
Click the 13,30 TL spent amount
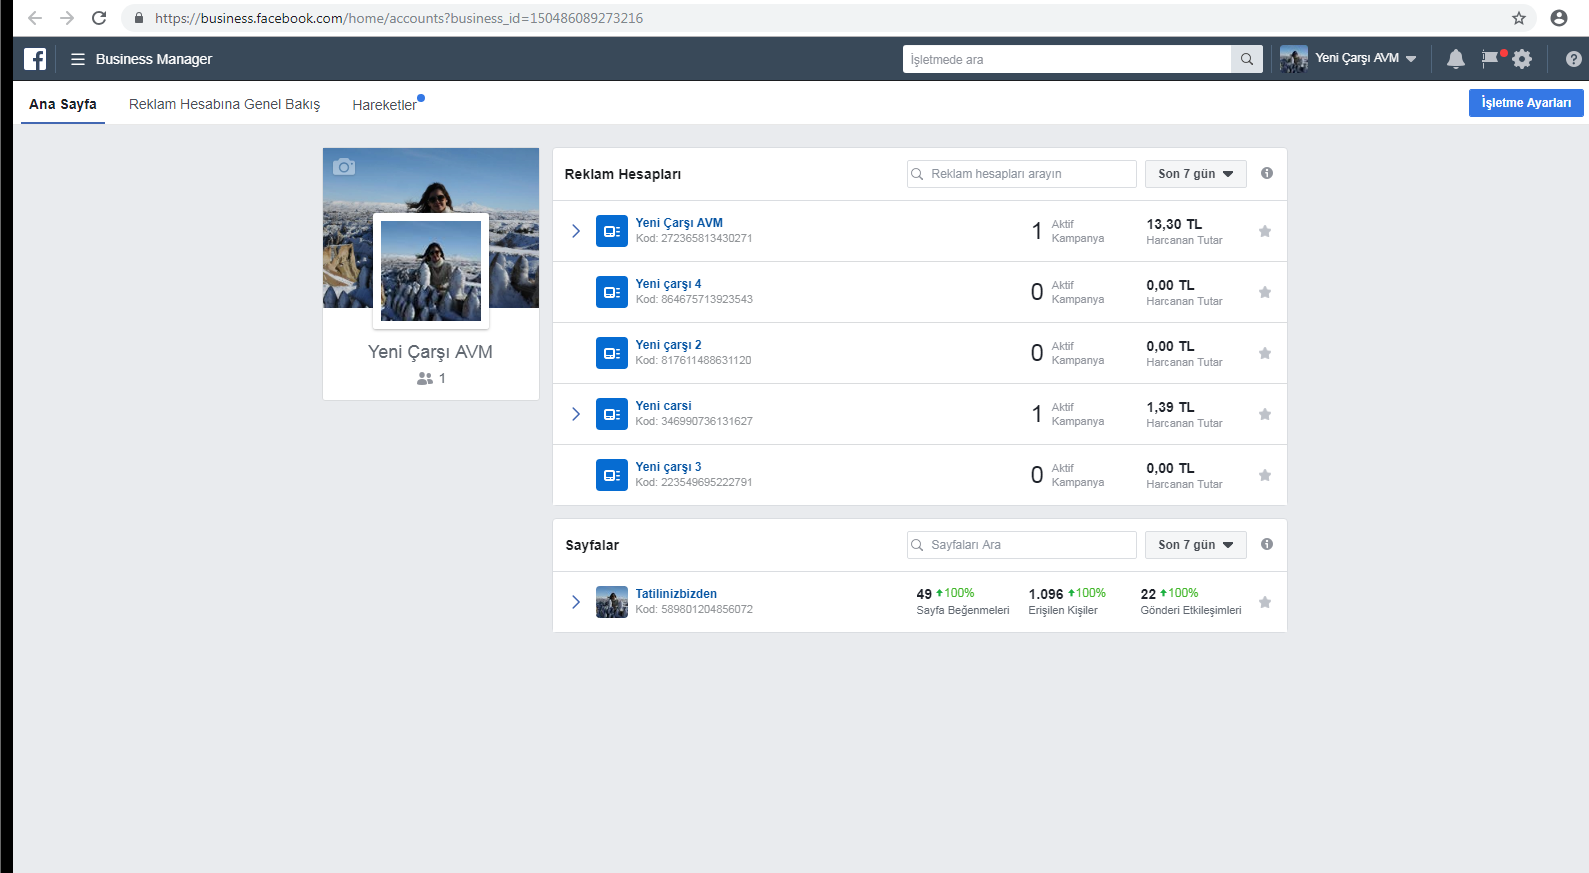pos(1174,224)
